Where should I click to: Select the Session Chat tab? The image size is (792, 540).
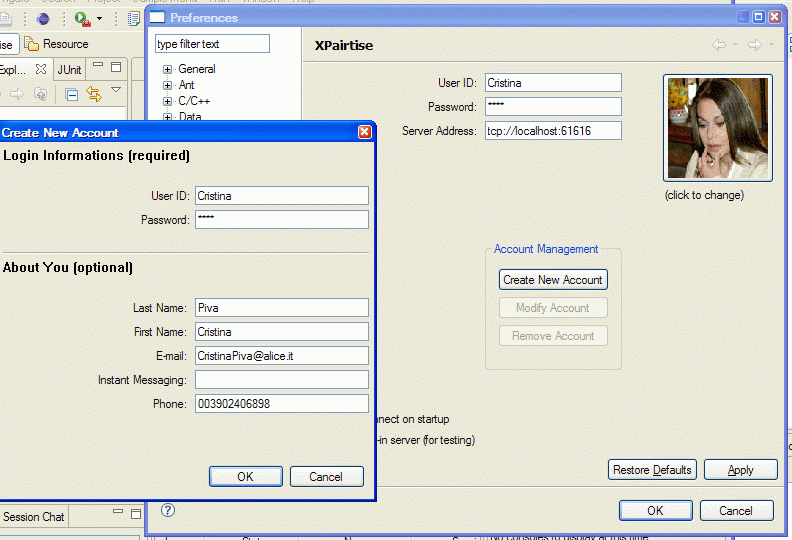click(x=34, y=517)
